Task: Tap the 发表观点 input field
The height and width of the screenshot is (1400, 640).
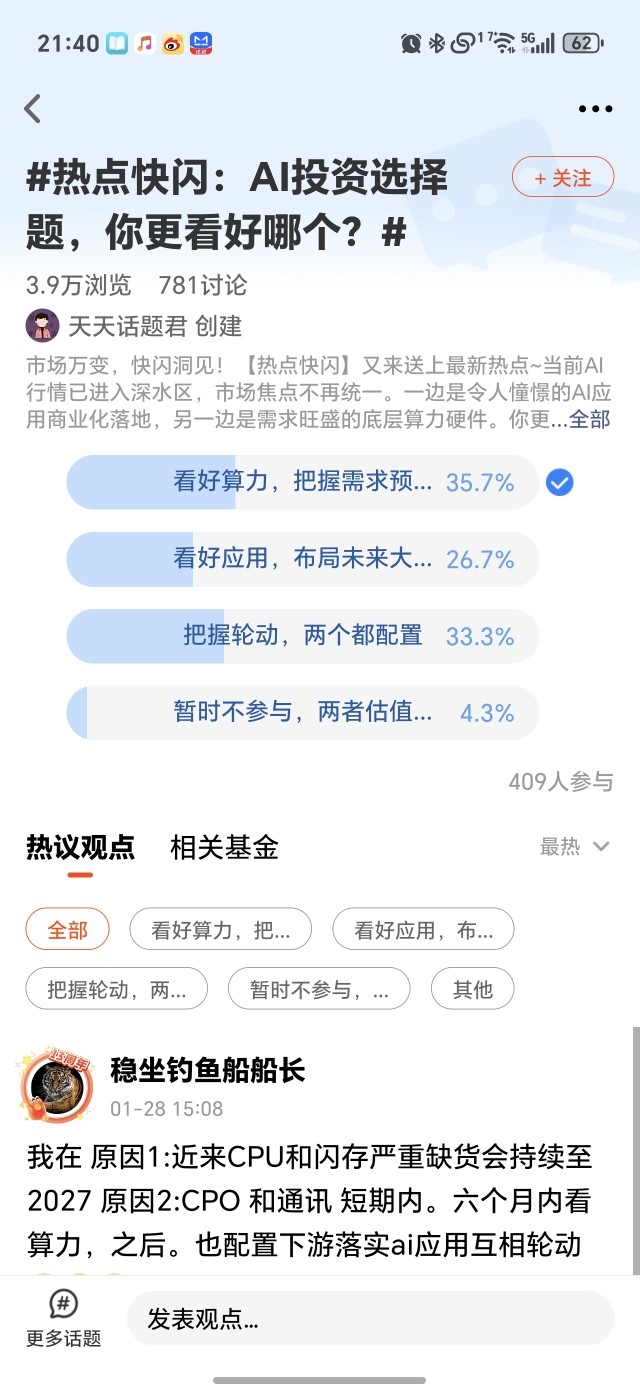Action: click(x=370, y=1319)
